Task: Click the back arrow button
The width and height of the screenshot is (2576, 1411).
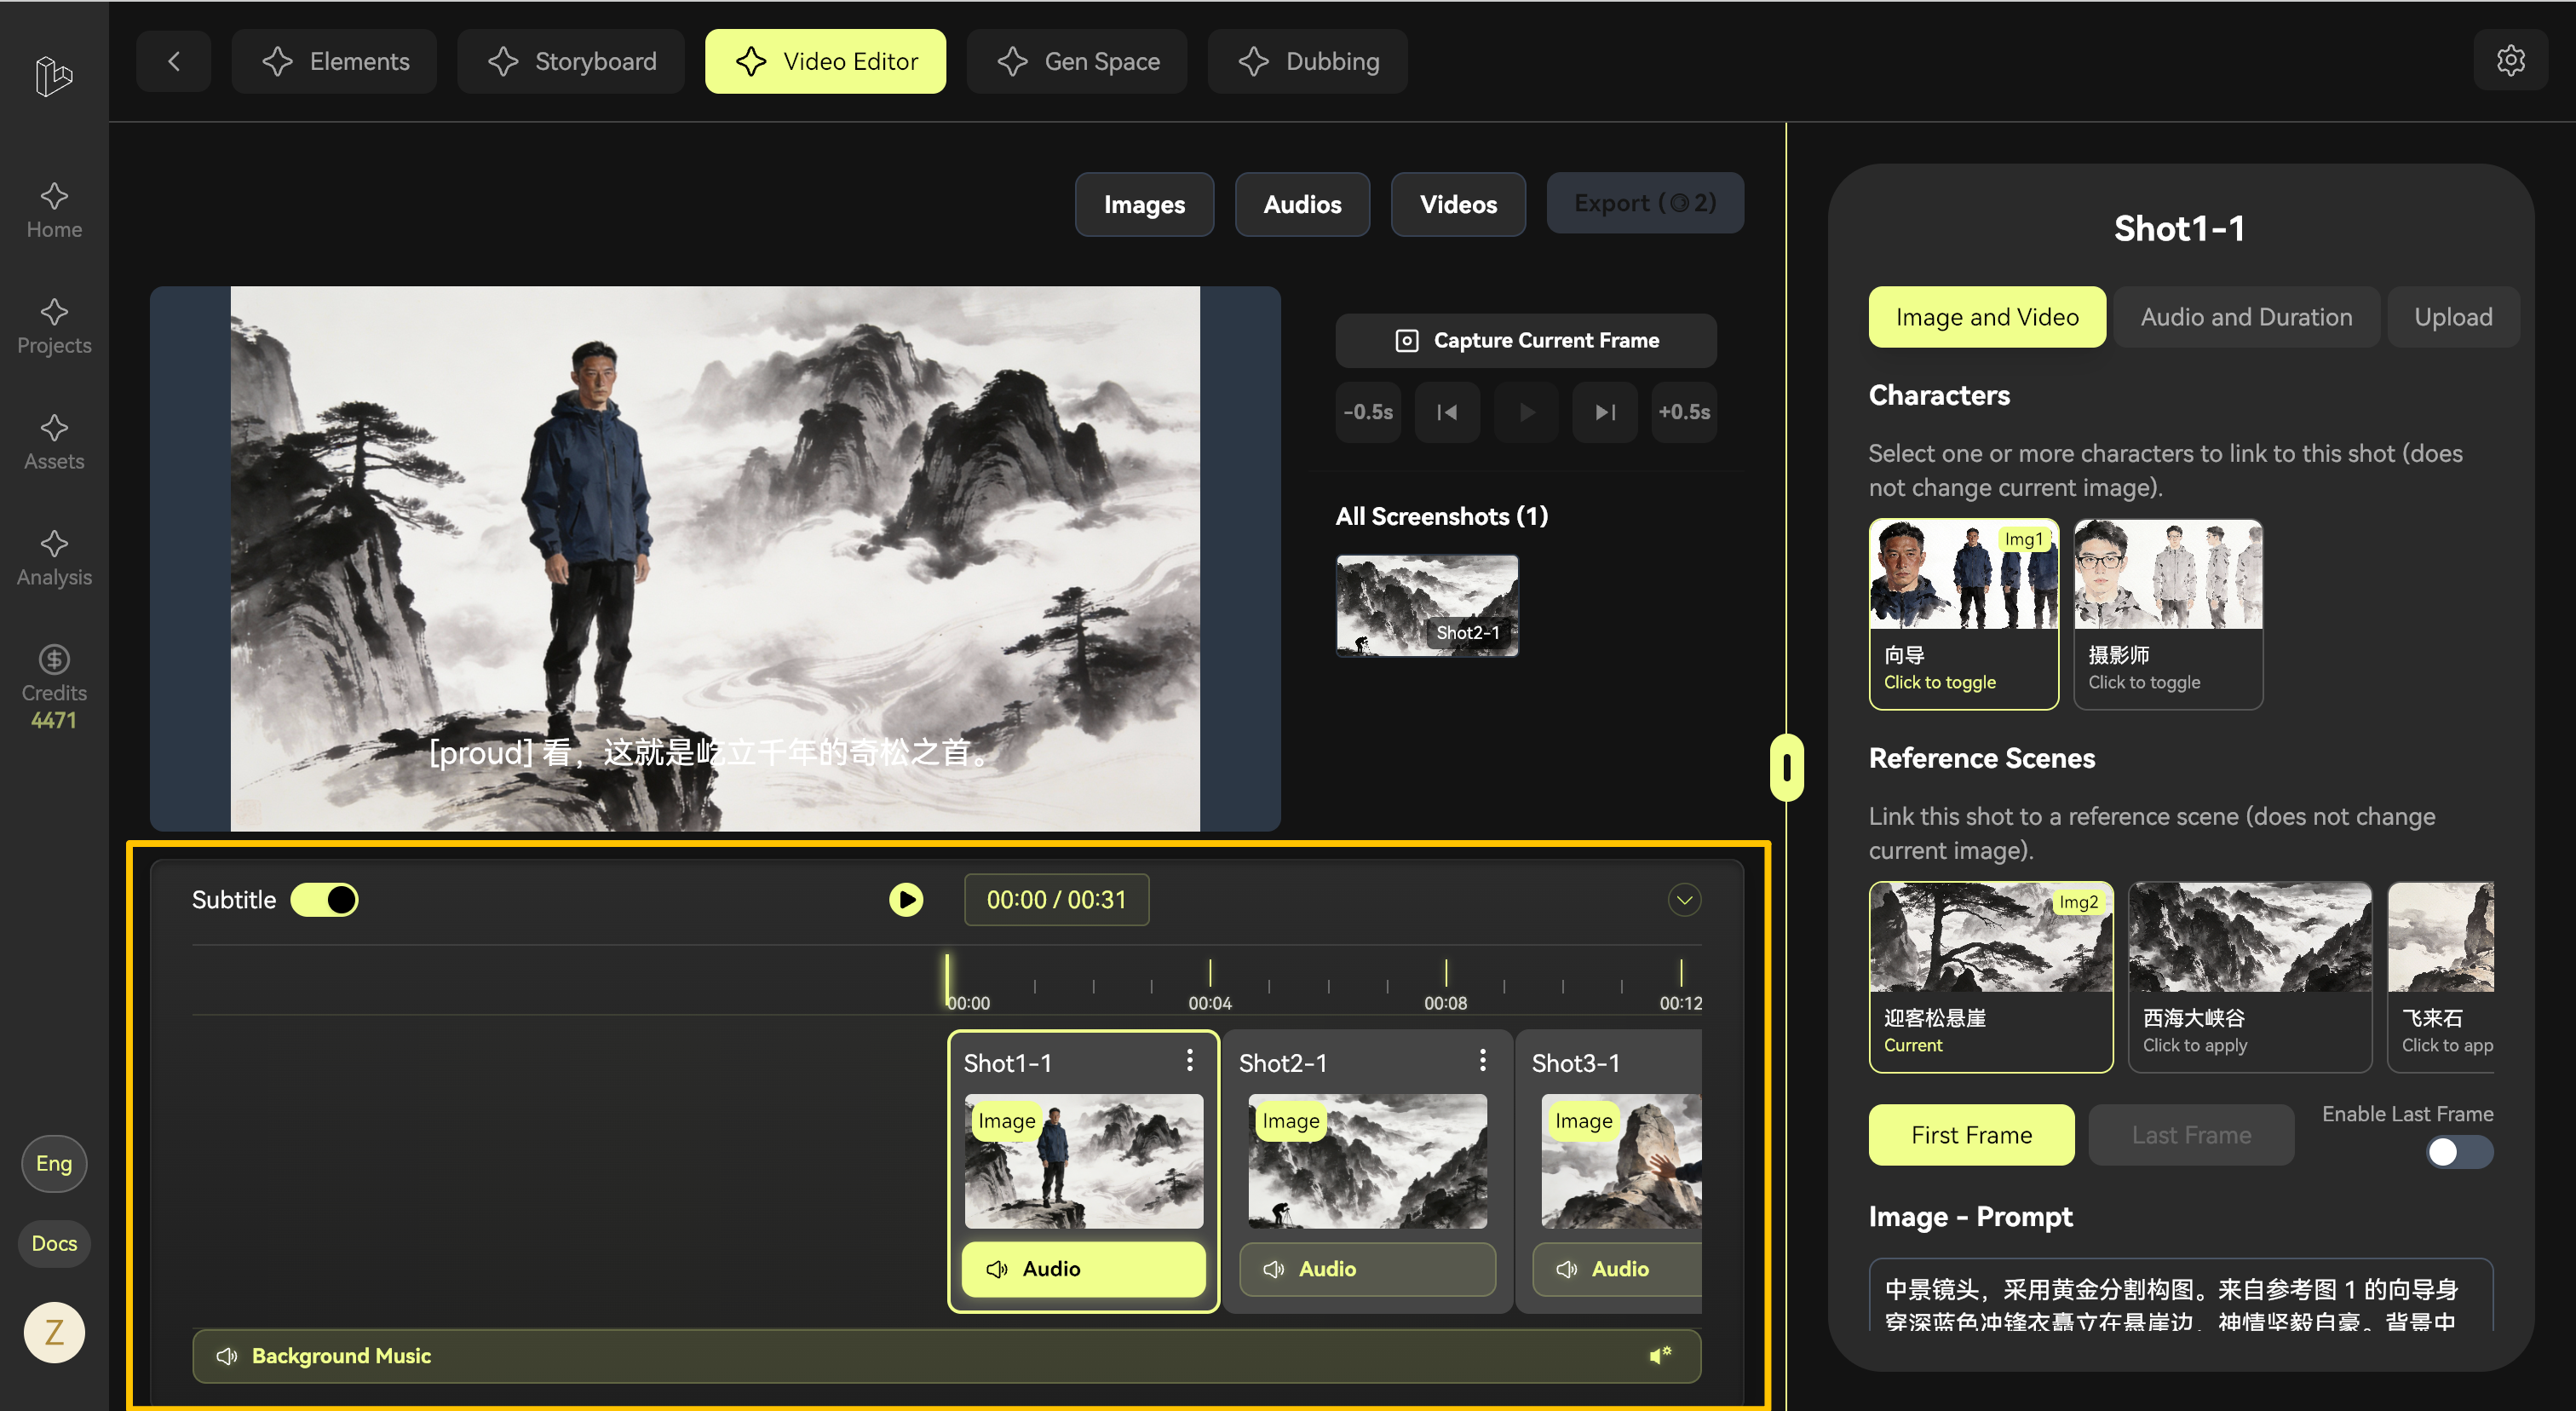Action: 174,61
